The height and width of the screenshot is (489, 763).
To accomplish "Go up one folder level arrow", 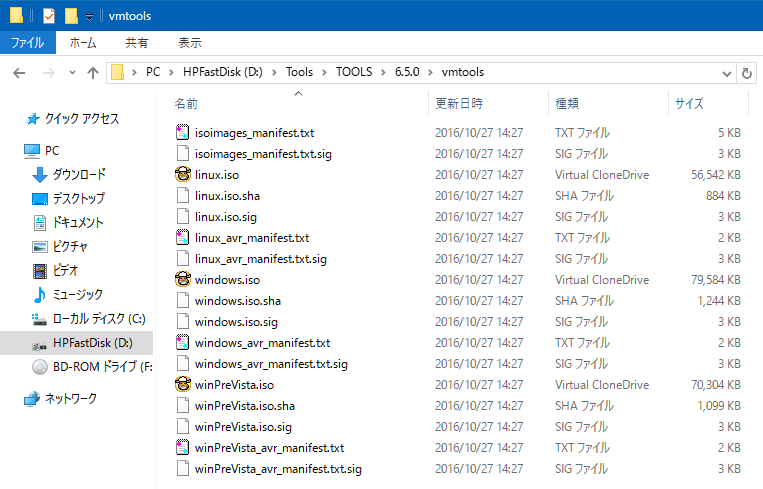I will [92, 73].
